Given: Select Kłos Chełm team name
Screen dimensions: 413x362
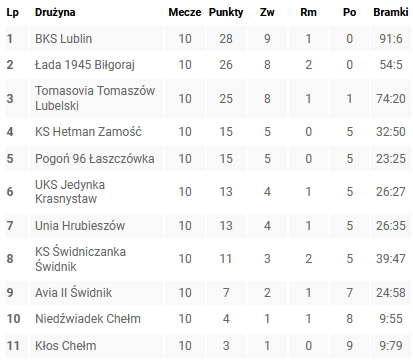Looking at the screenshot, I should [66, 346].
